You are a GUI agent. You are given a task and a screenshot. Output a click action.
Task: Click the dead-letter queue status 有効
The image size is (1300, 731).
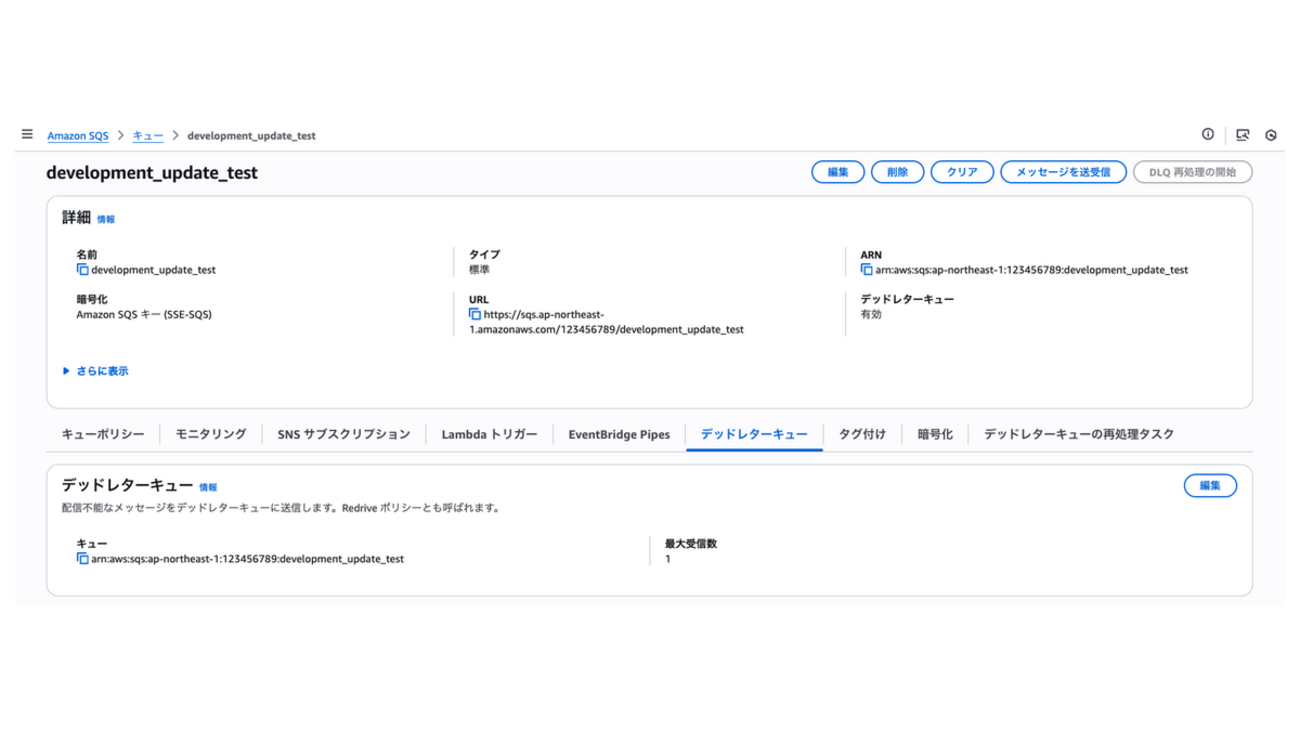[872, 315]
